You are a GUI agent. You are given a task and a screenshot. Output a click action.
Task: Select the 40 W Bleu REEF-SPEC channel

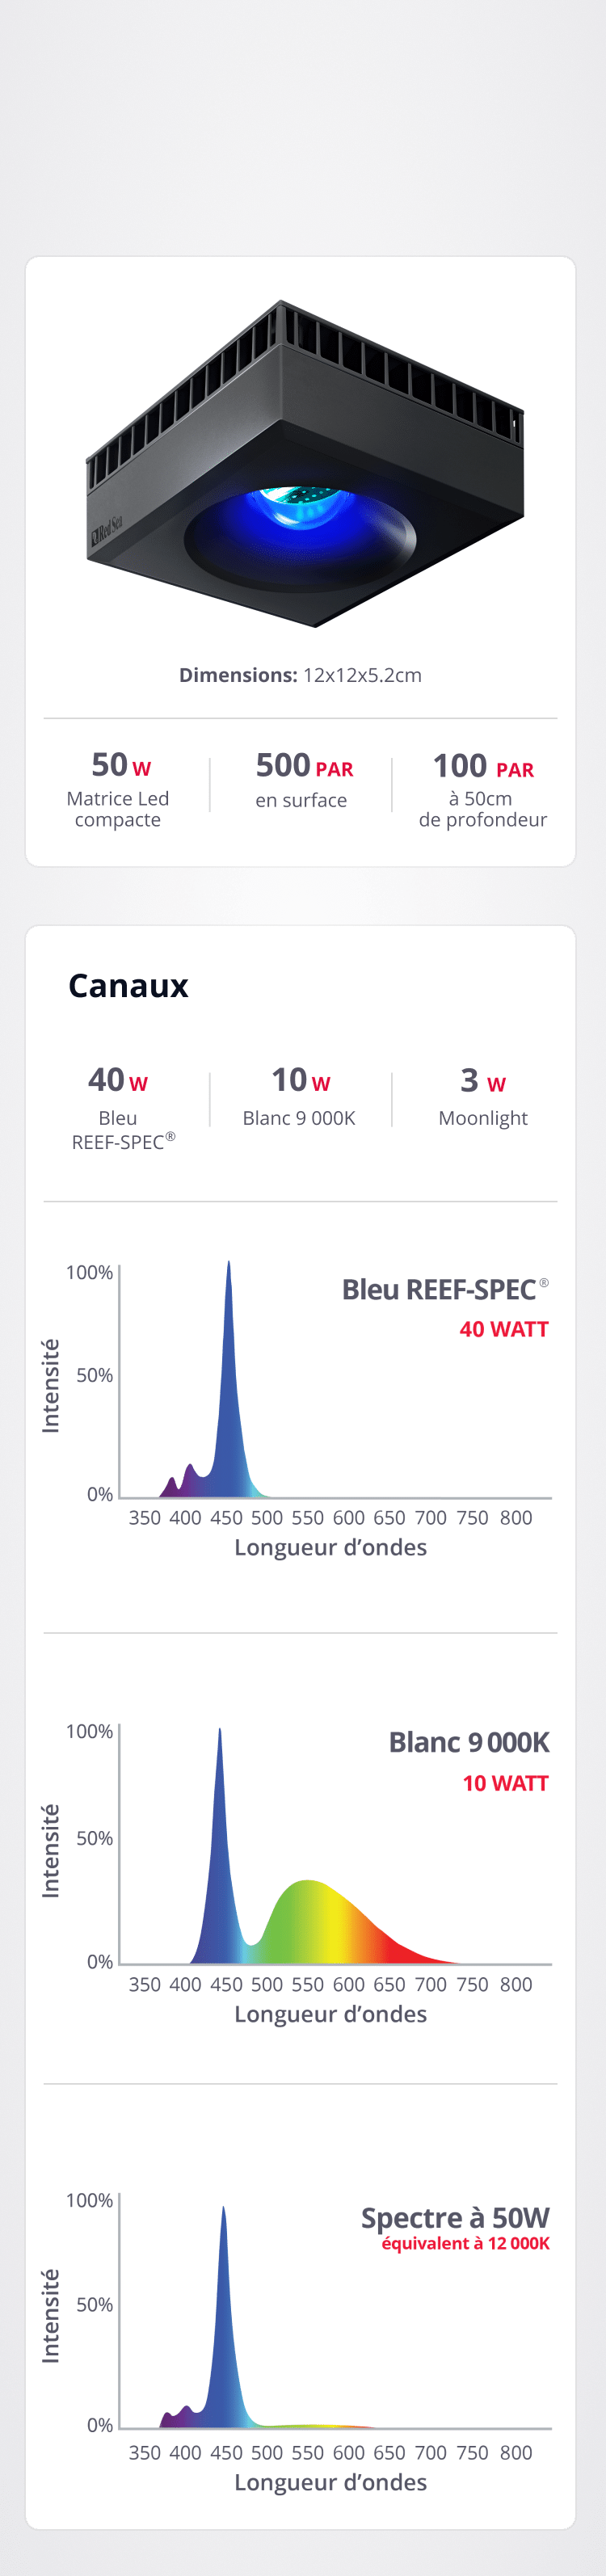121,1108
